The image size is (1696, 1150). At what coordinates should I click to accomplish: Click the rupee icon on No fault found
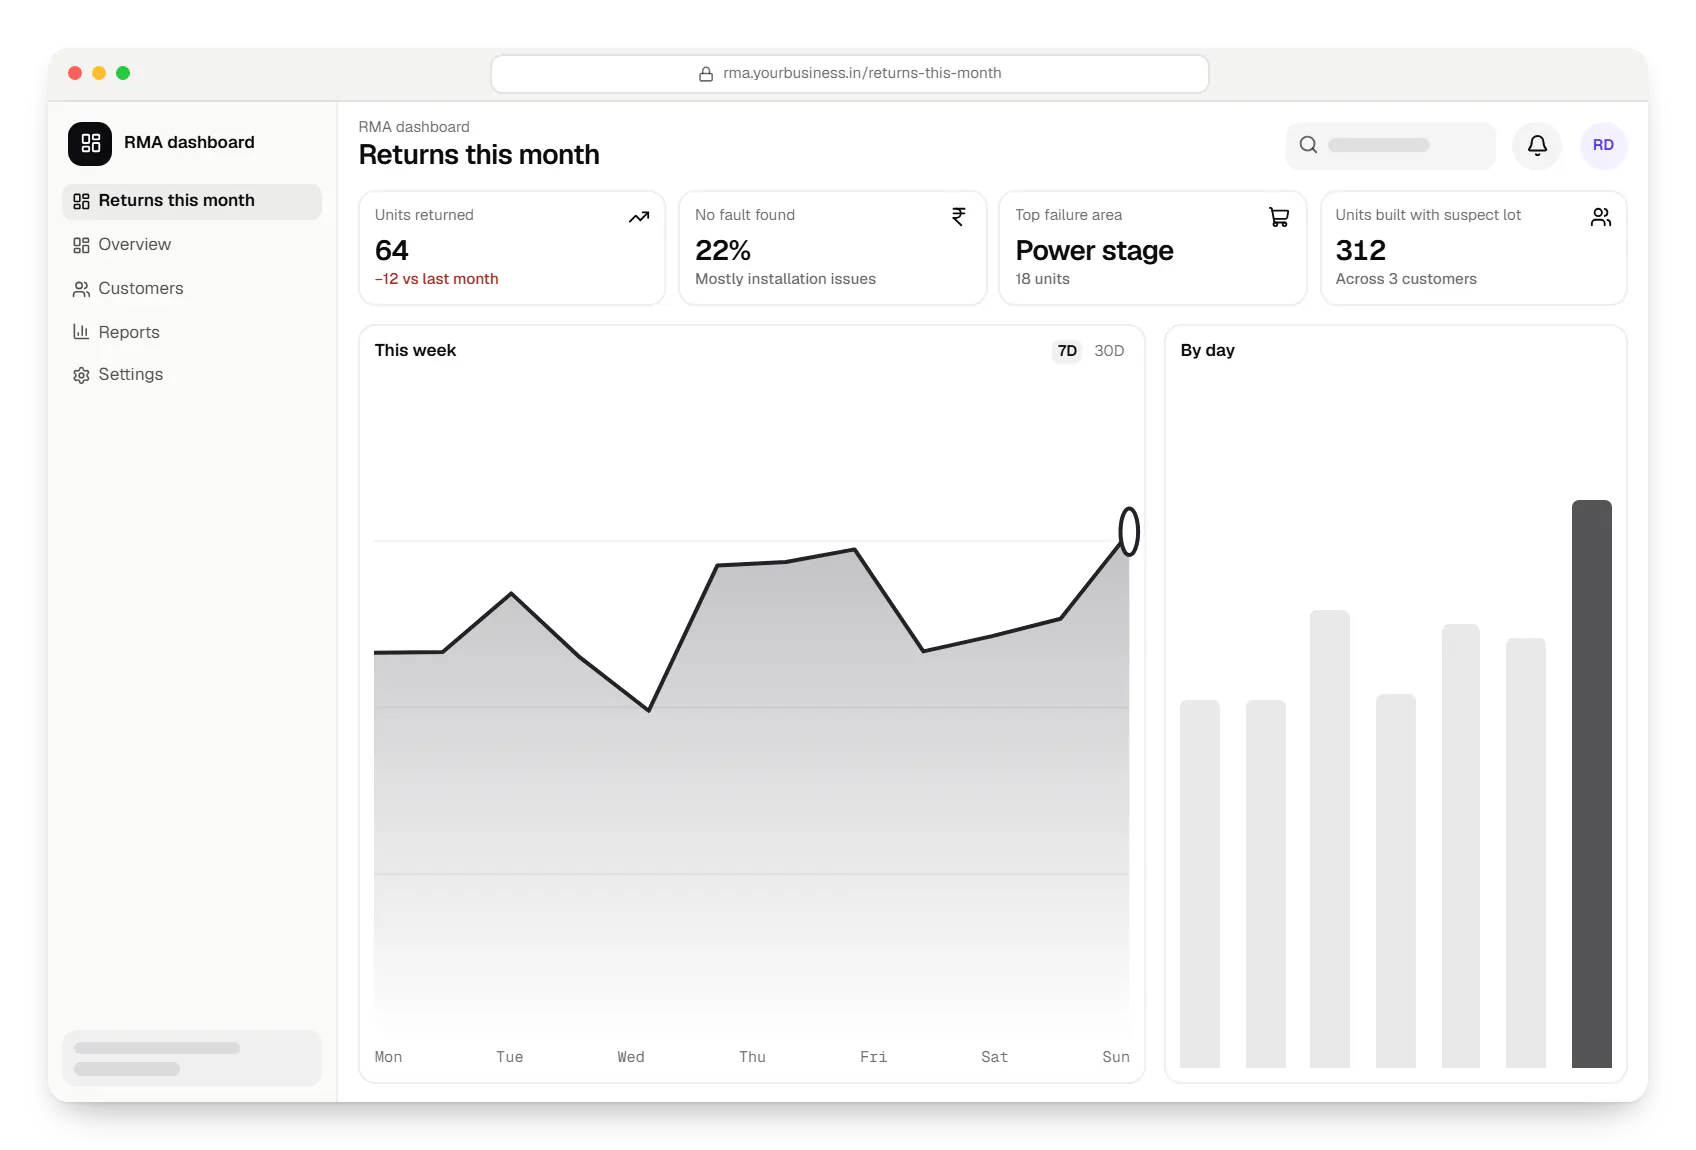tap(959, 217)
